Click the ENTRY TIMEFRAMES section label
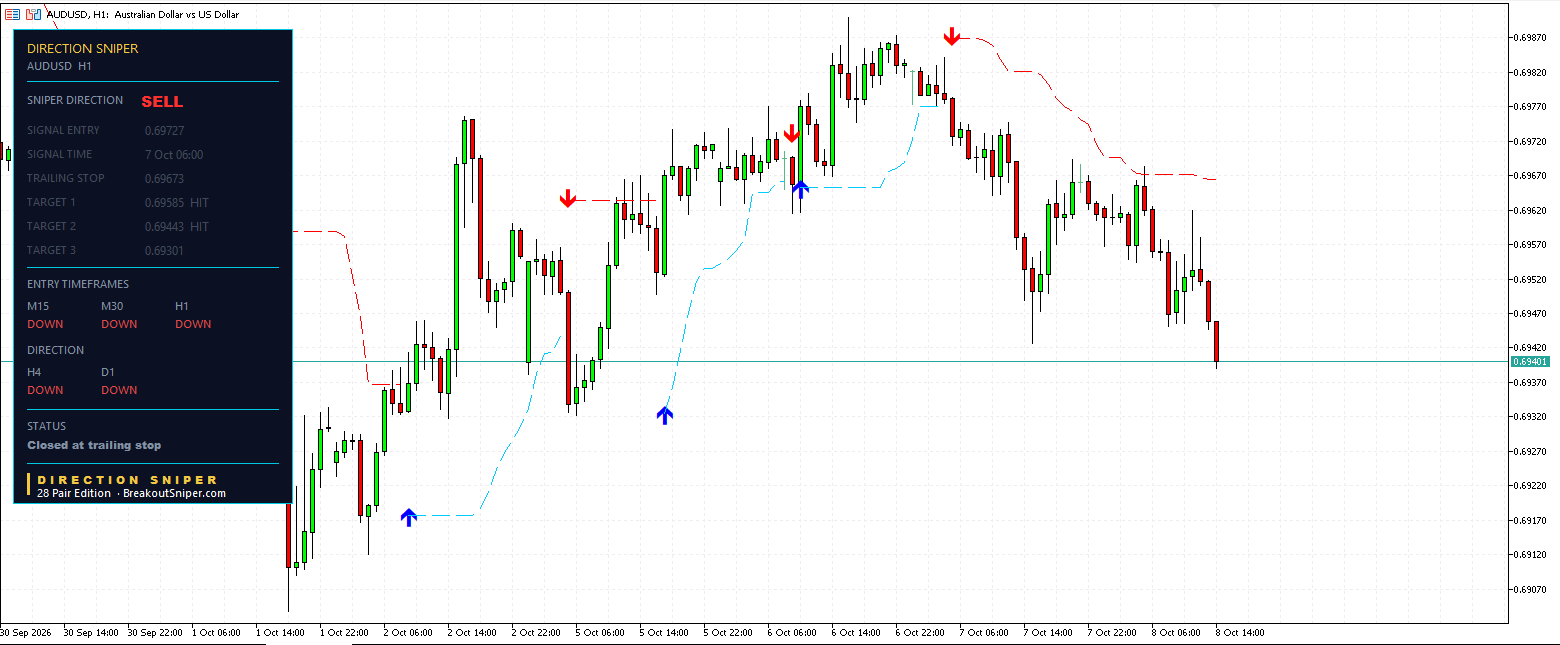Image resolution: width=1560 pixels, height=645 pixels. click(78, 284)
